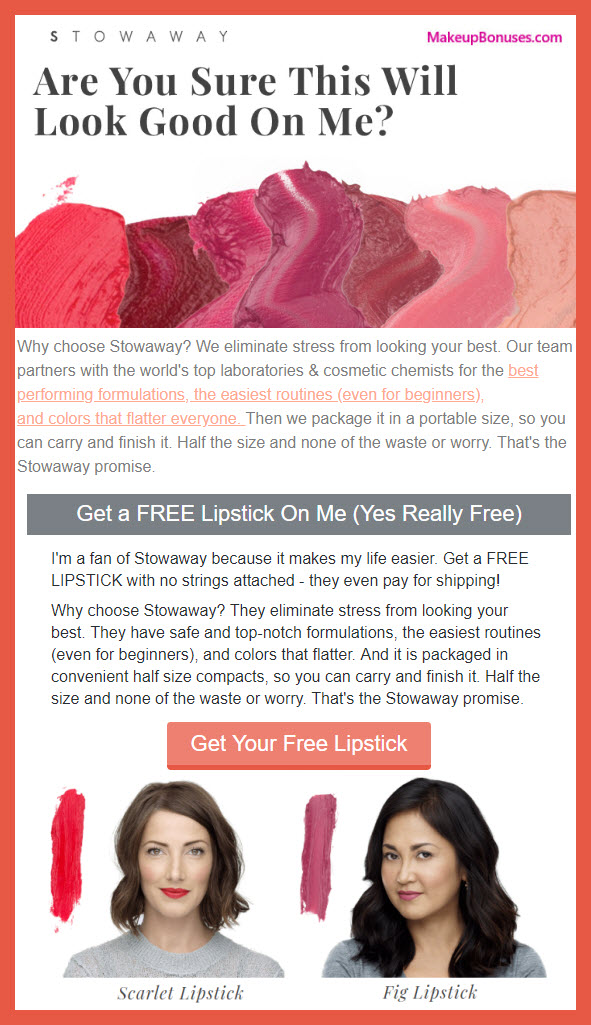Viewport: 591px width, 1025px height.
Task: Open the MakeupBonuses.com watermark link
Action: coord(494,37)
